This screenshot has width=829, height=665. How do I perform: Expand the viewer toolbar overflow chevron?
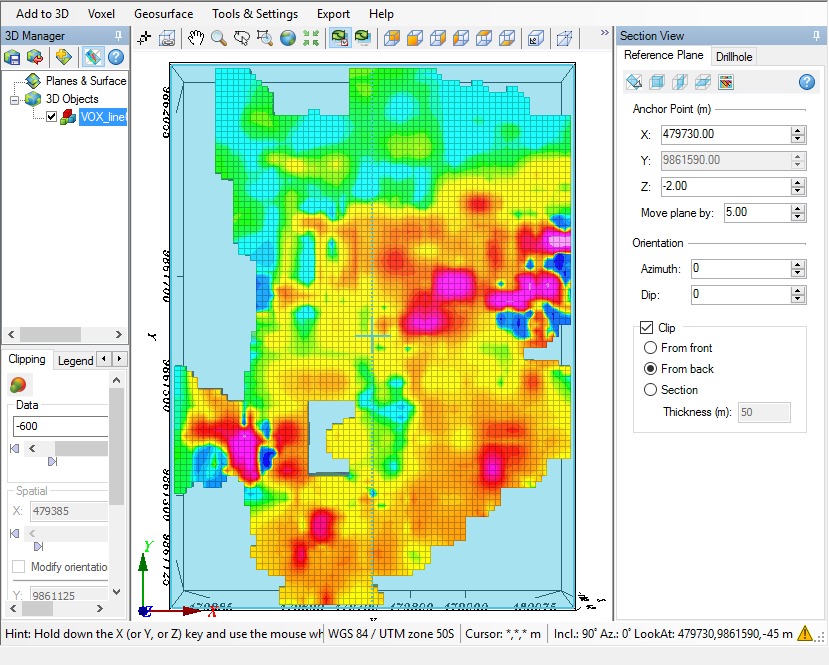click(604, 33)
